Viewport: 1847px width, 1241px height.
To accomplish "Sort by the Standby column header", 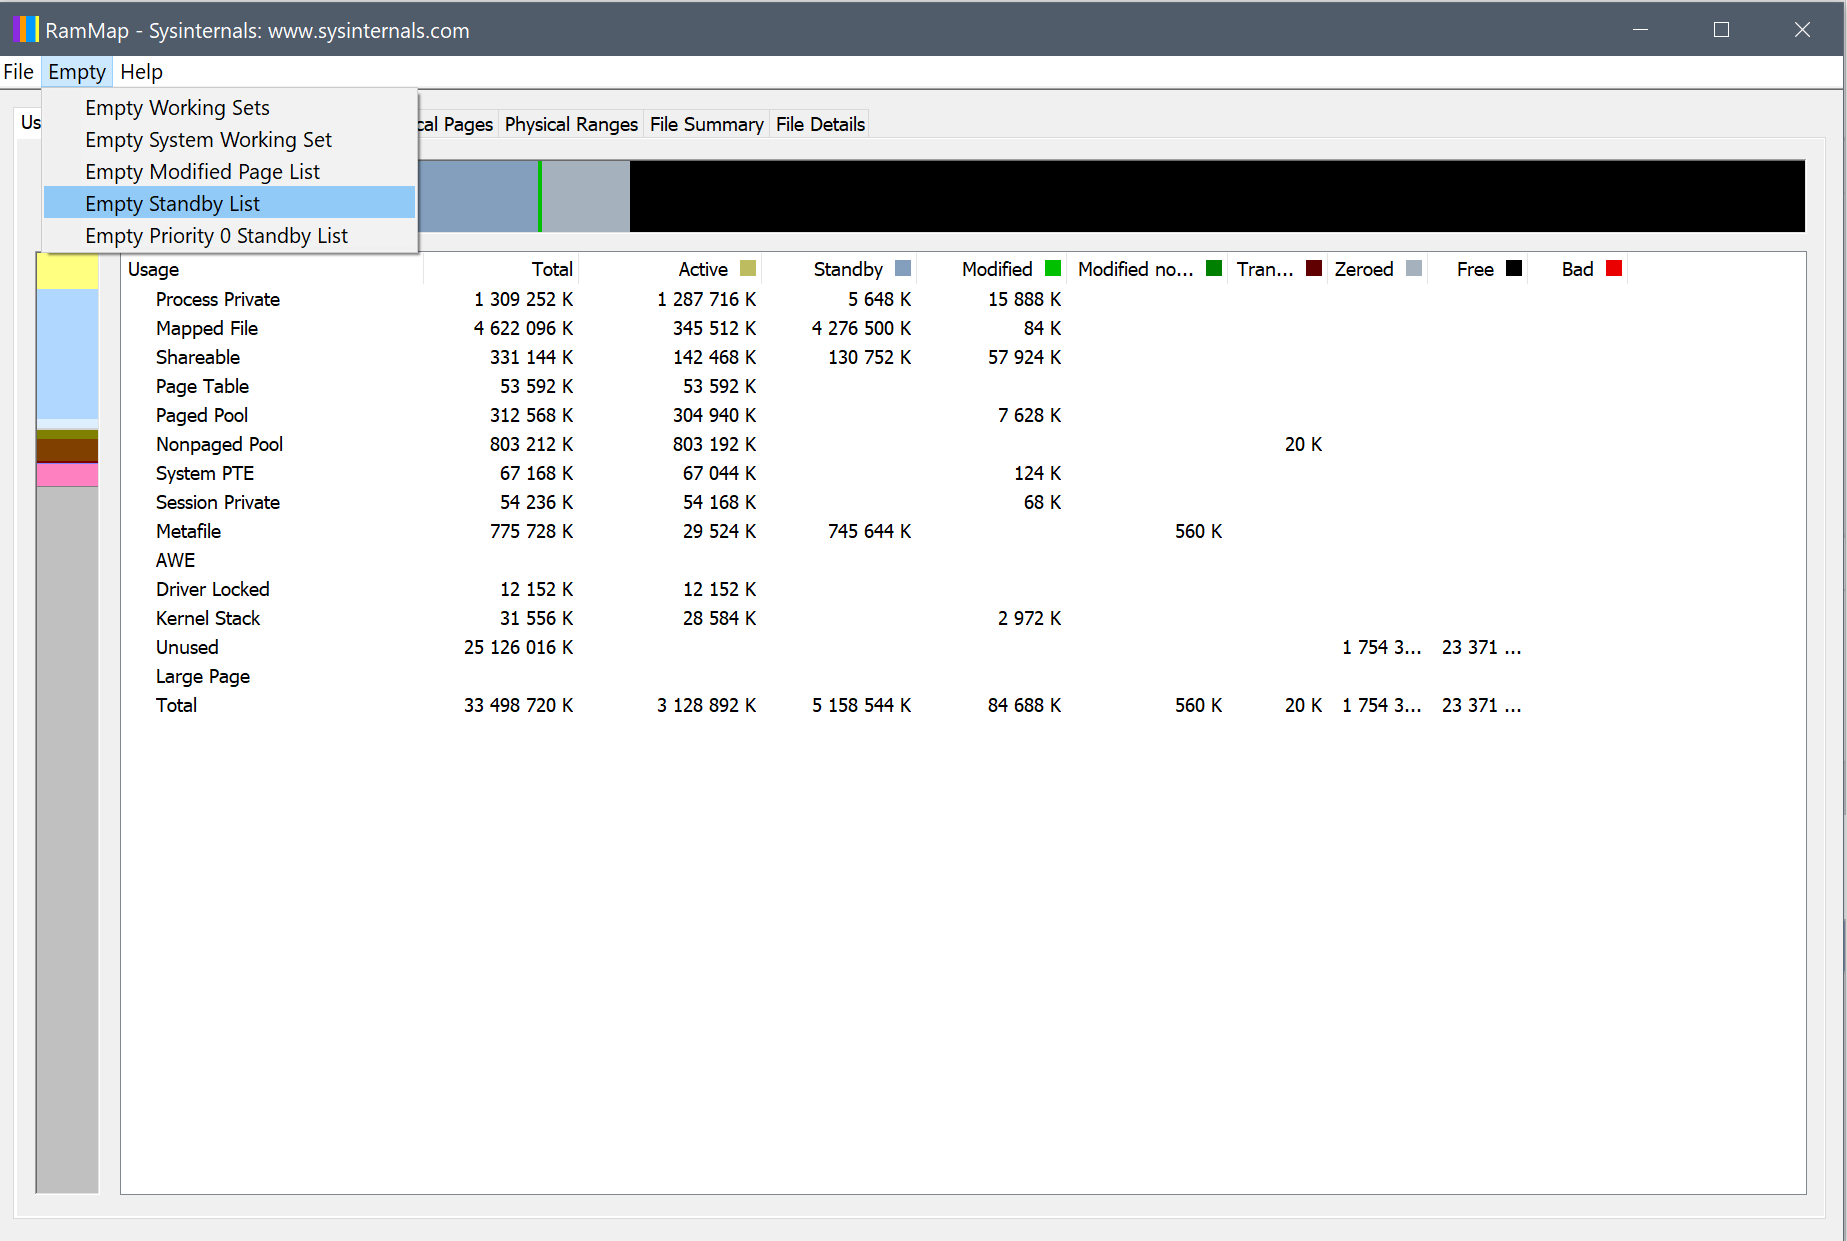I will pos(839,269).
